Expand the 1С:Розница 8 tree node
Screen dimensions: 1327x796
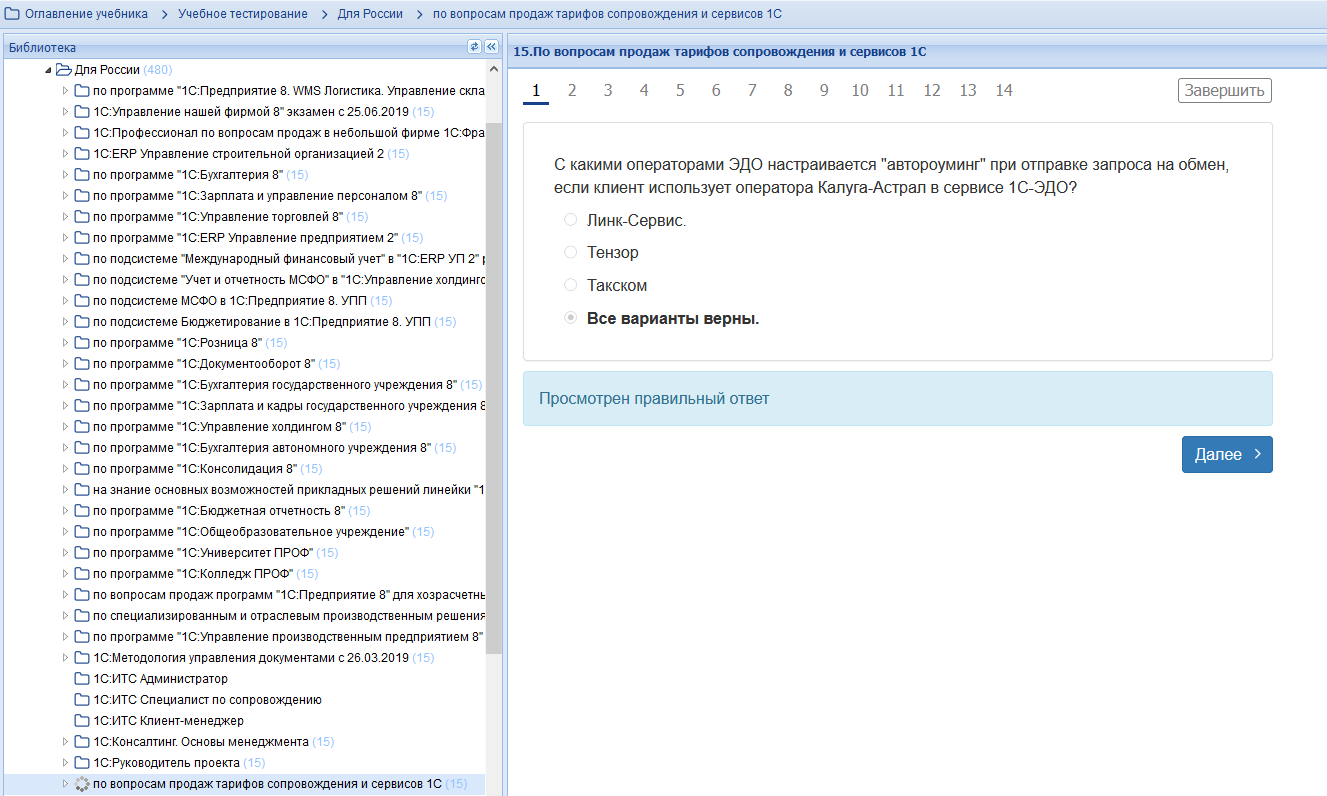pos(66,343)
